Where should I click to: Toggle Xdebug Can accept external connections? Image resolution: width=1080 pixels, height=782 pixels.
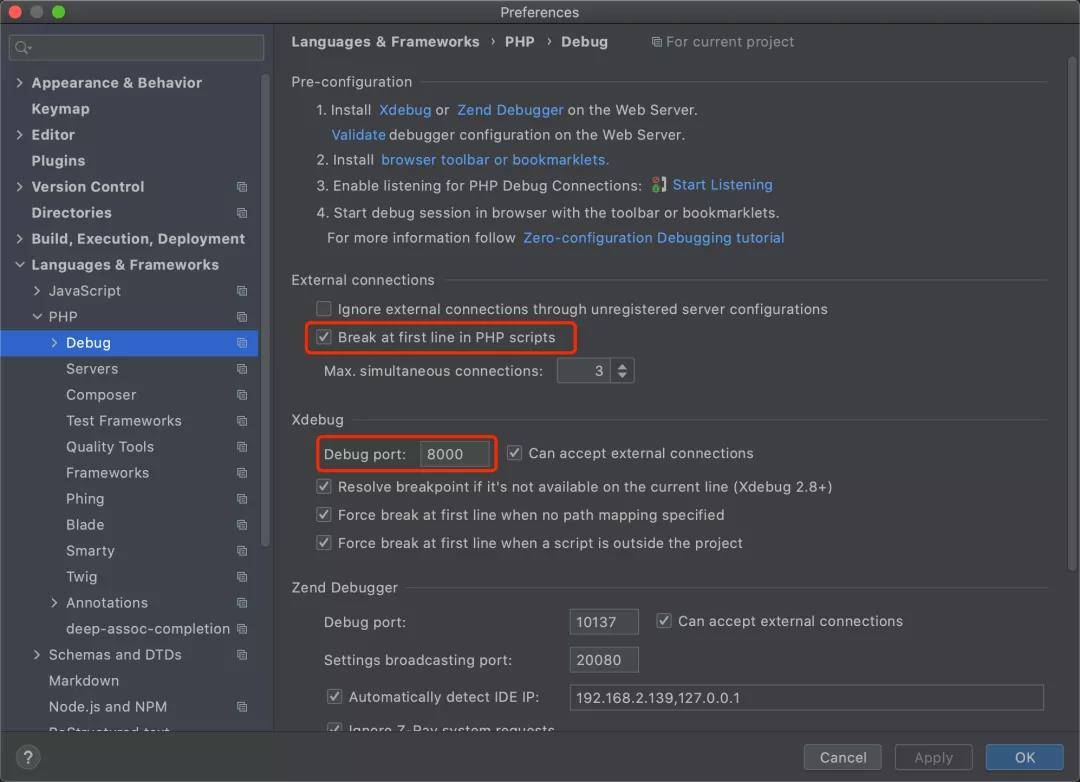click(x=515, y=453)
